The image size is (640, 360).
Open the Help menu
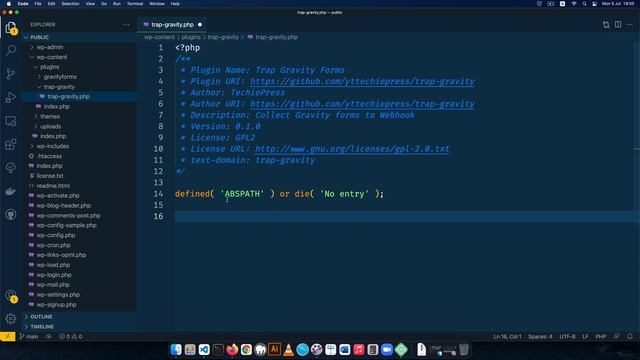point(175,4)
